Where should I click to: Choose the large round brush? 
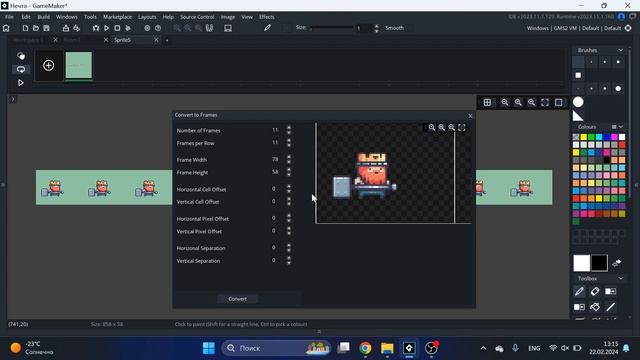coord(578,102)
